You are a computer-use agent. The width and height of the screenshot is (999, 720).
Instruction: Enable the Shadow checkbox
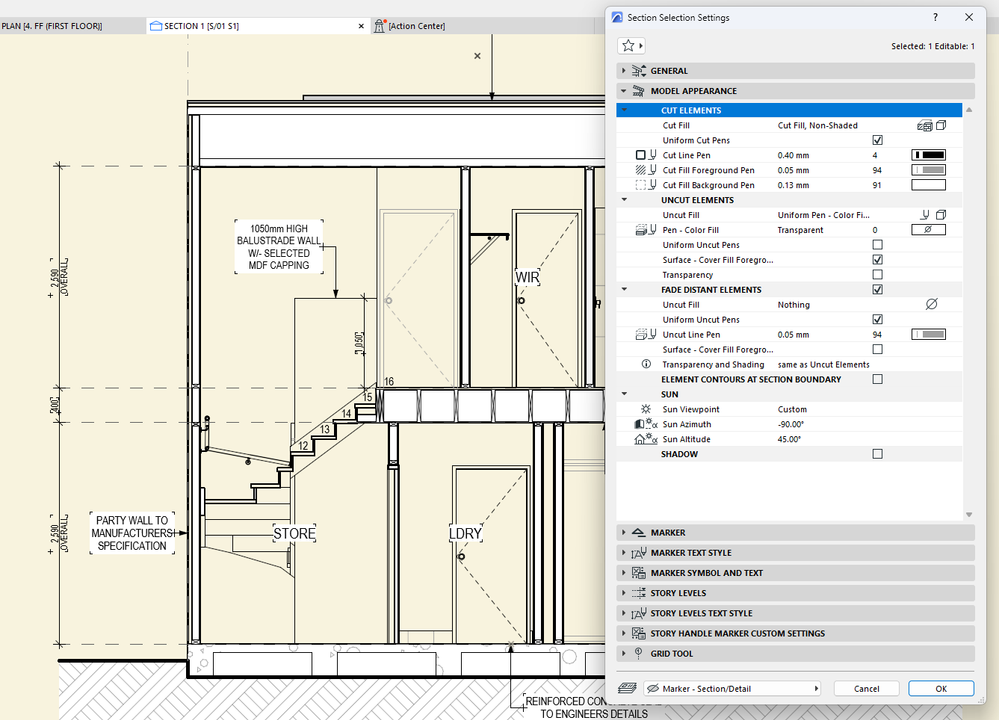[x=877, y=453]
